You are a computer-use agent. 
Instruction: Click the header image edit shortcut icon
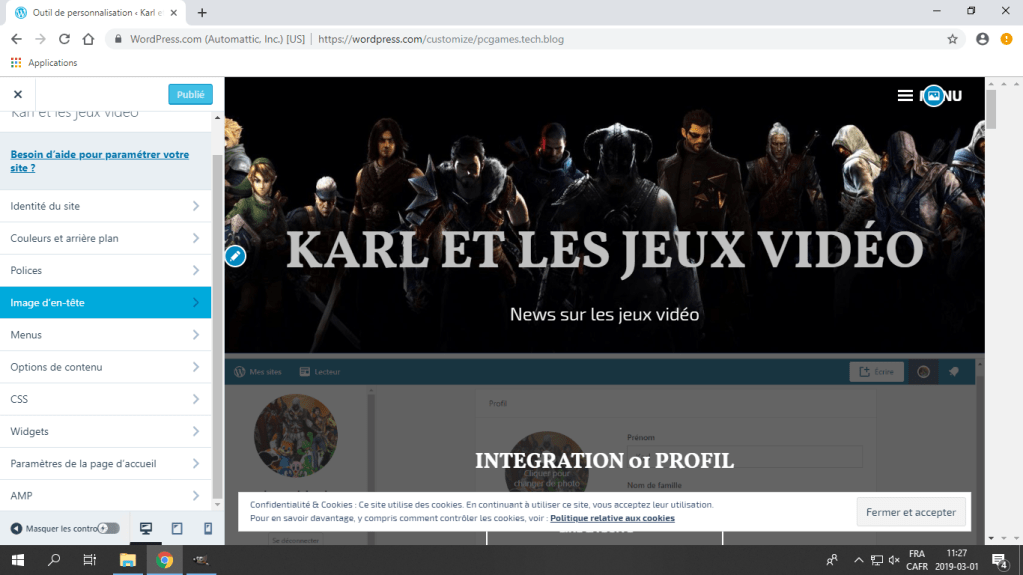tap(933, 96)
